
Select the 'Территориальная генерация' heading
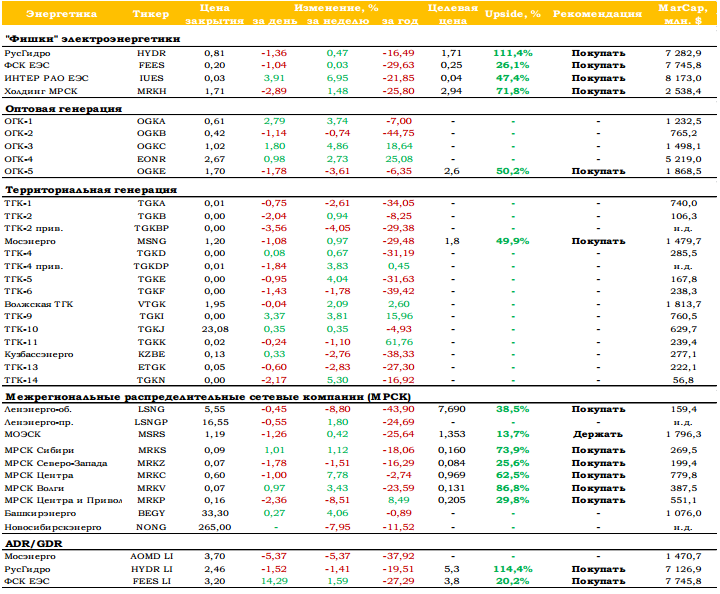tap(90, 190)
